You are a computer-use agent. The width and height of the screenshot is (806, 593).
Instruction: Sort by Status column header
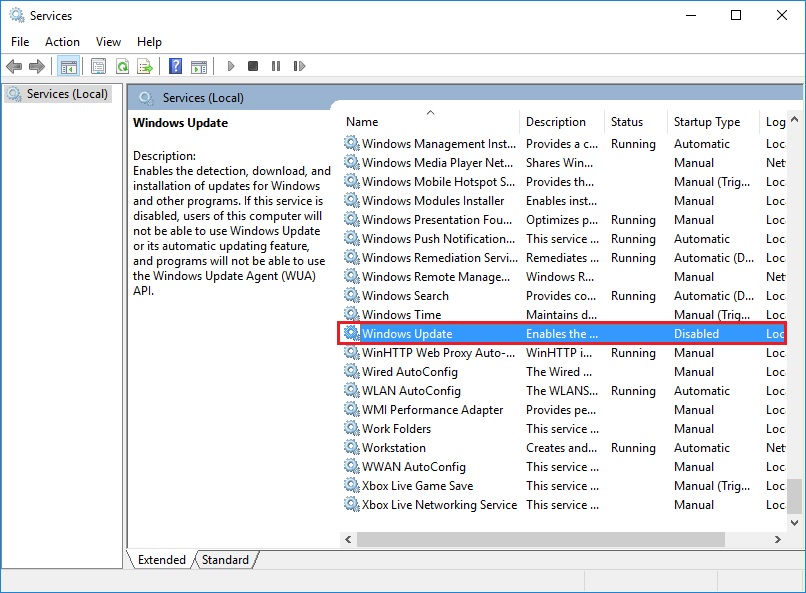pyautogui.click(x=636, y=122)
